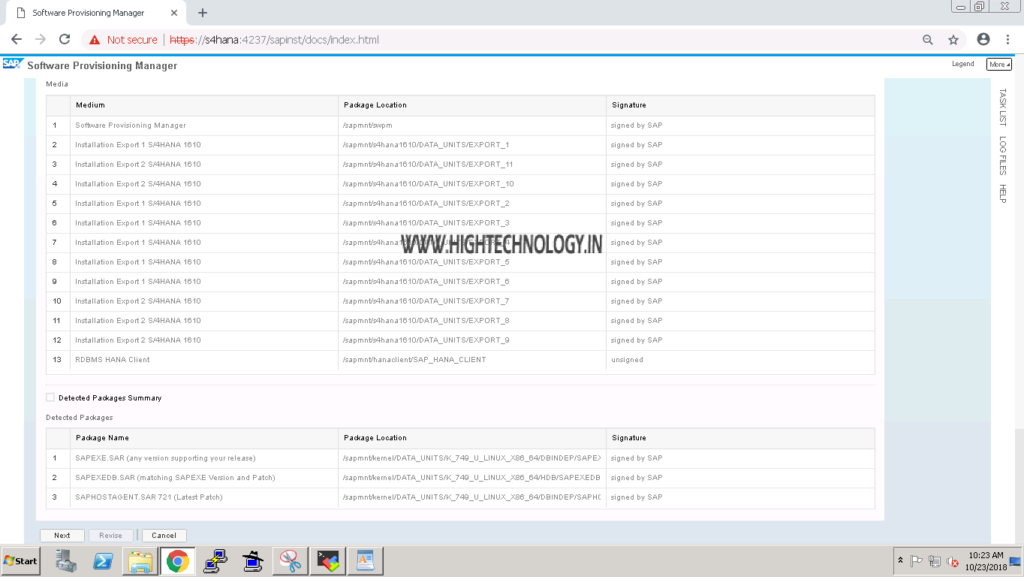Open the terminal emulator taskbar icon
Image resolution: width=1024 pixels, height=577 pixels.
pyautogui.click(x=253, y=561)
